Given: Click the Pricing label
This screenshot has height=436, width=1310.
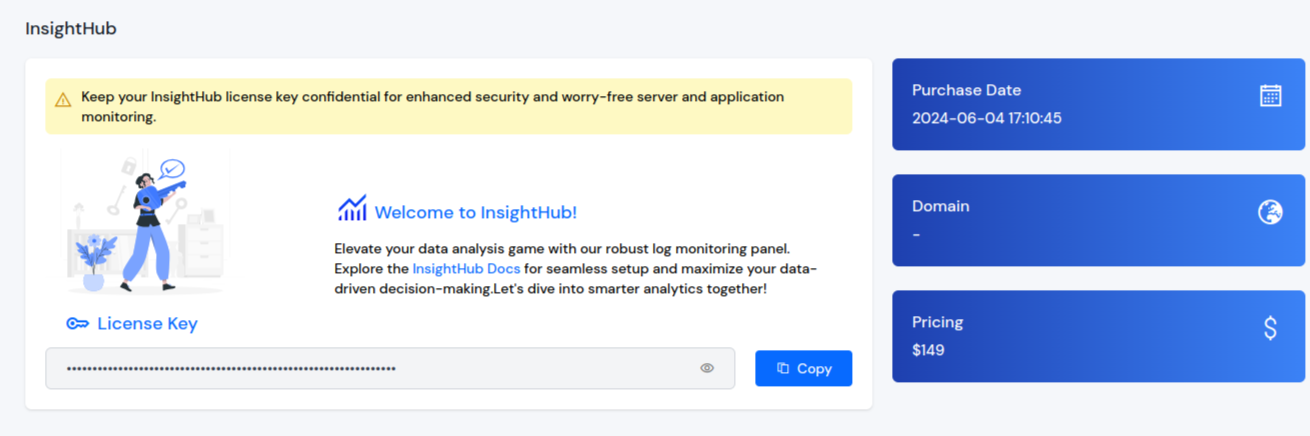Looking at the screenshot, I should tap(937, 322).
